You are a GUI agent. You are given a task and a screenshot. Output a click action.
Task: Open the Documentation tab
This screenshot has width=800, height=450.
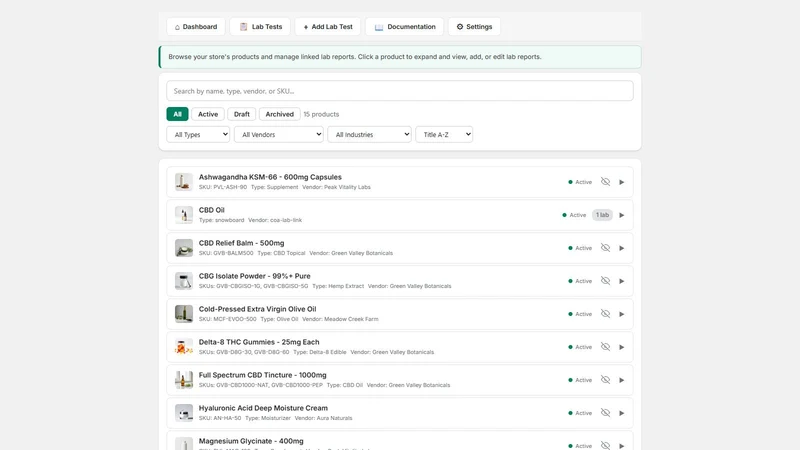tap(405, 27)
